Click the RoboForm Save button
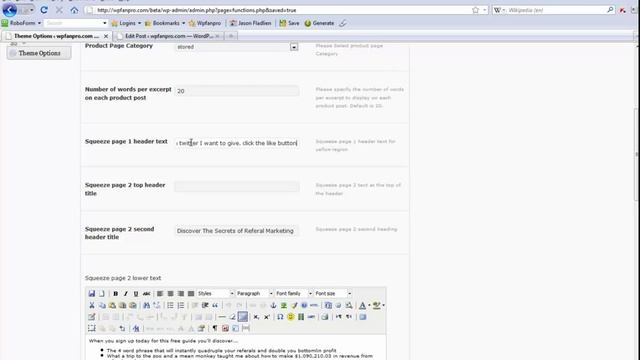Image resolution: width=640 pixels, height=360 pixels. [289, 23]
